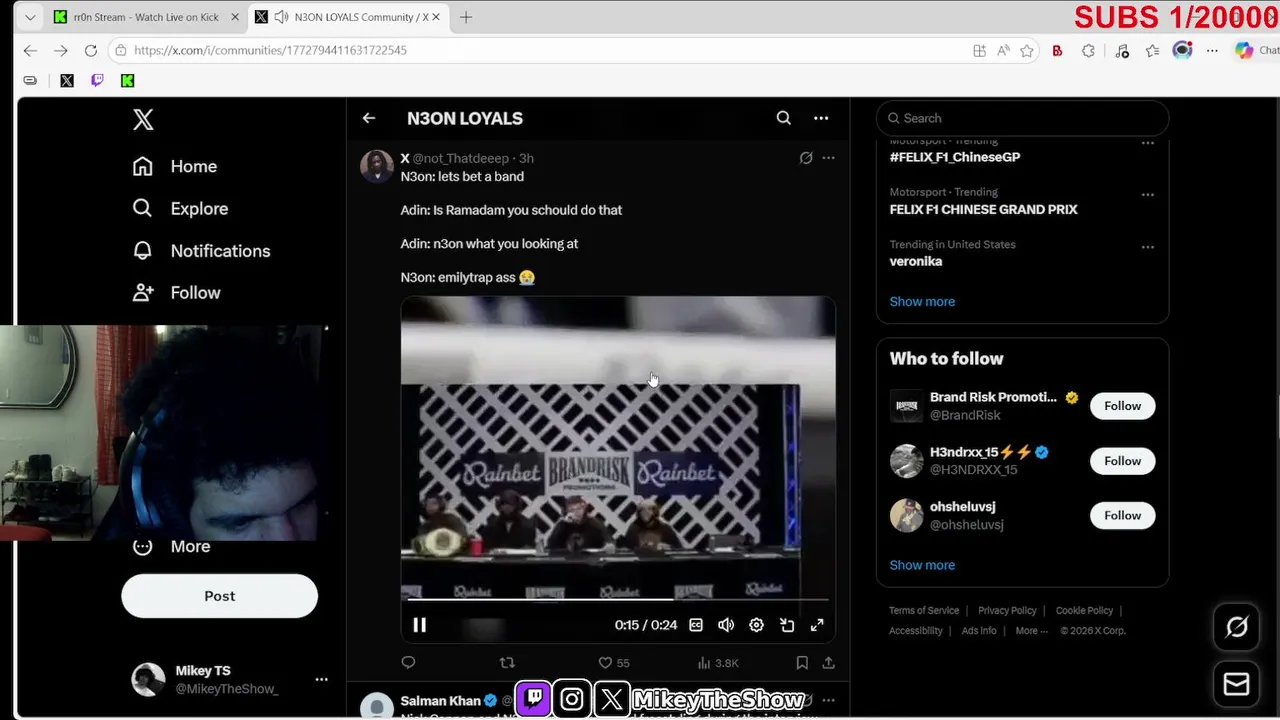Open Notifications in the X sidebar
The image size is (1280, 720).
click(201, 251)
